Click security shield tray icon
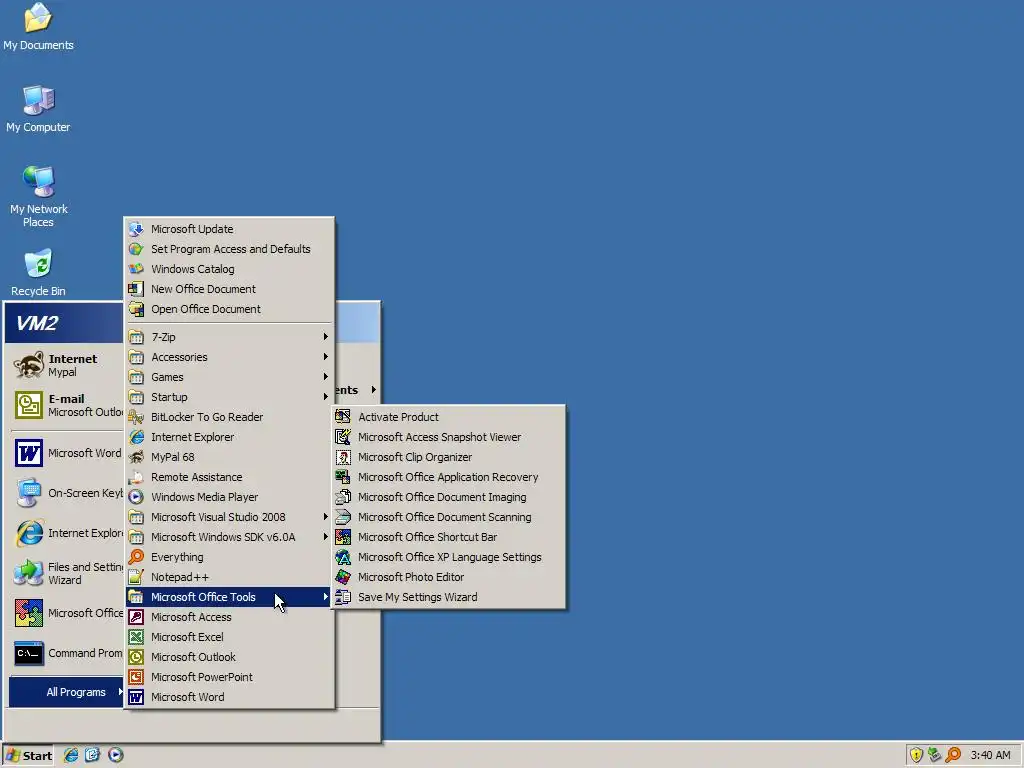1024x768 pixels. [x=916, y=755]
